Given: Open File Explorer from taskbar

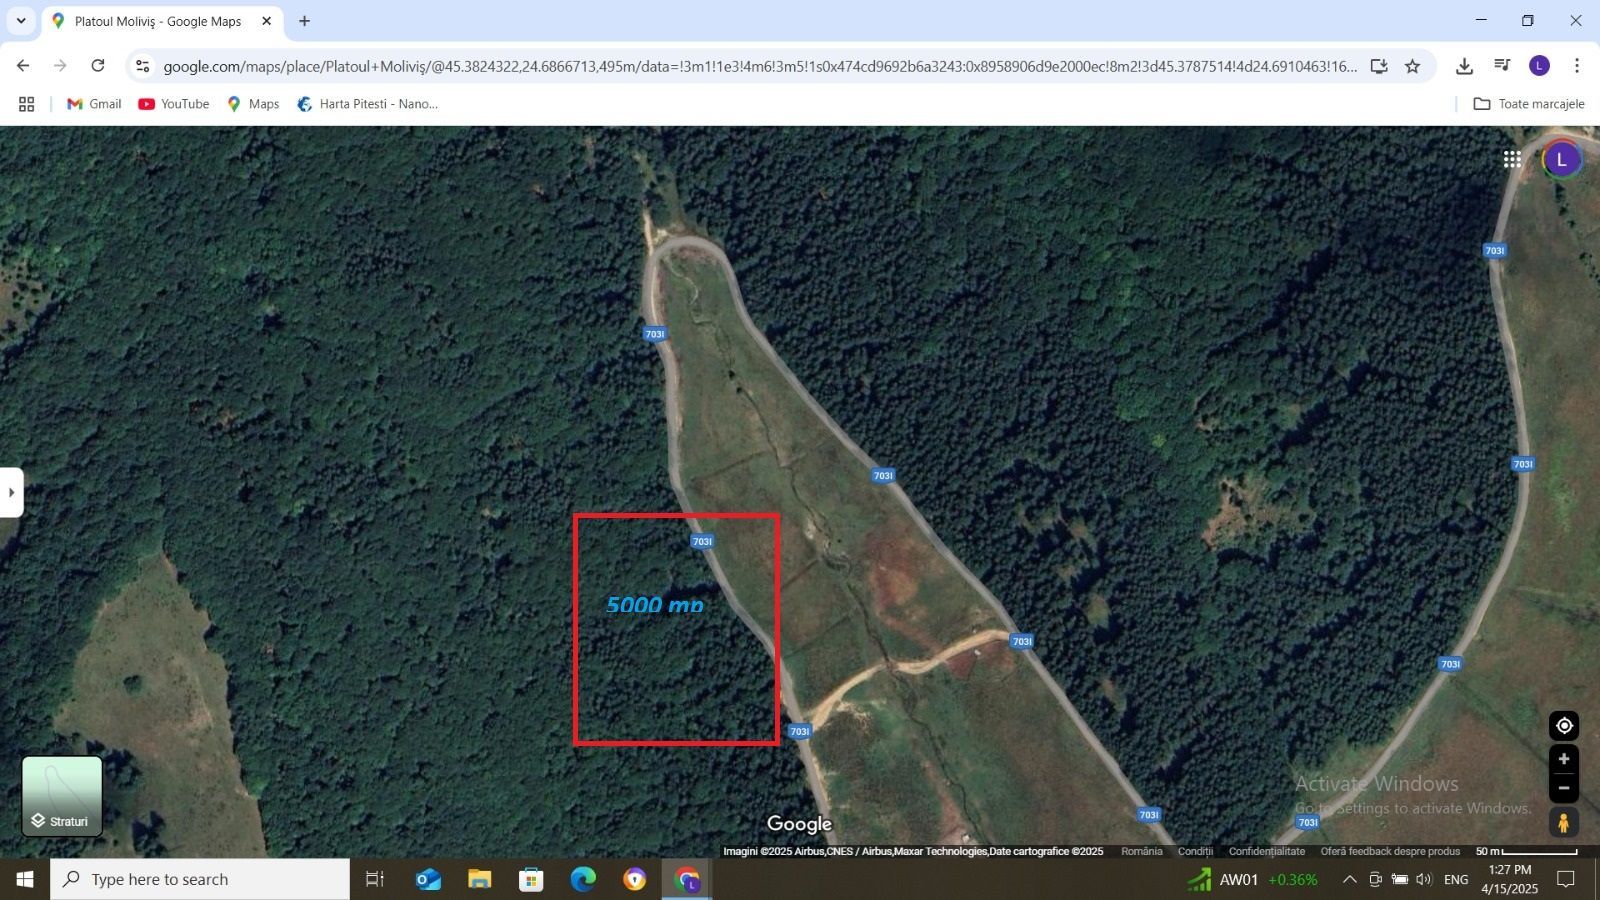Looking at the screenshot, I should pyautogui.click(x=480, y=880).
